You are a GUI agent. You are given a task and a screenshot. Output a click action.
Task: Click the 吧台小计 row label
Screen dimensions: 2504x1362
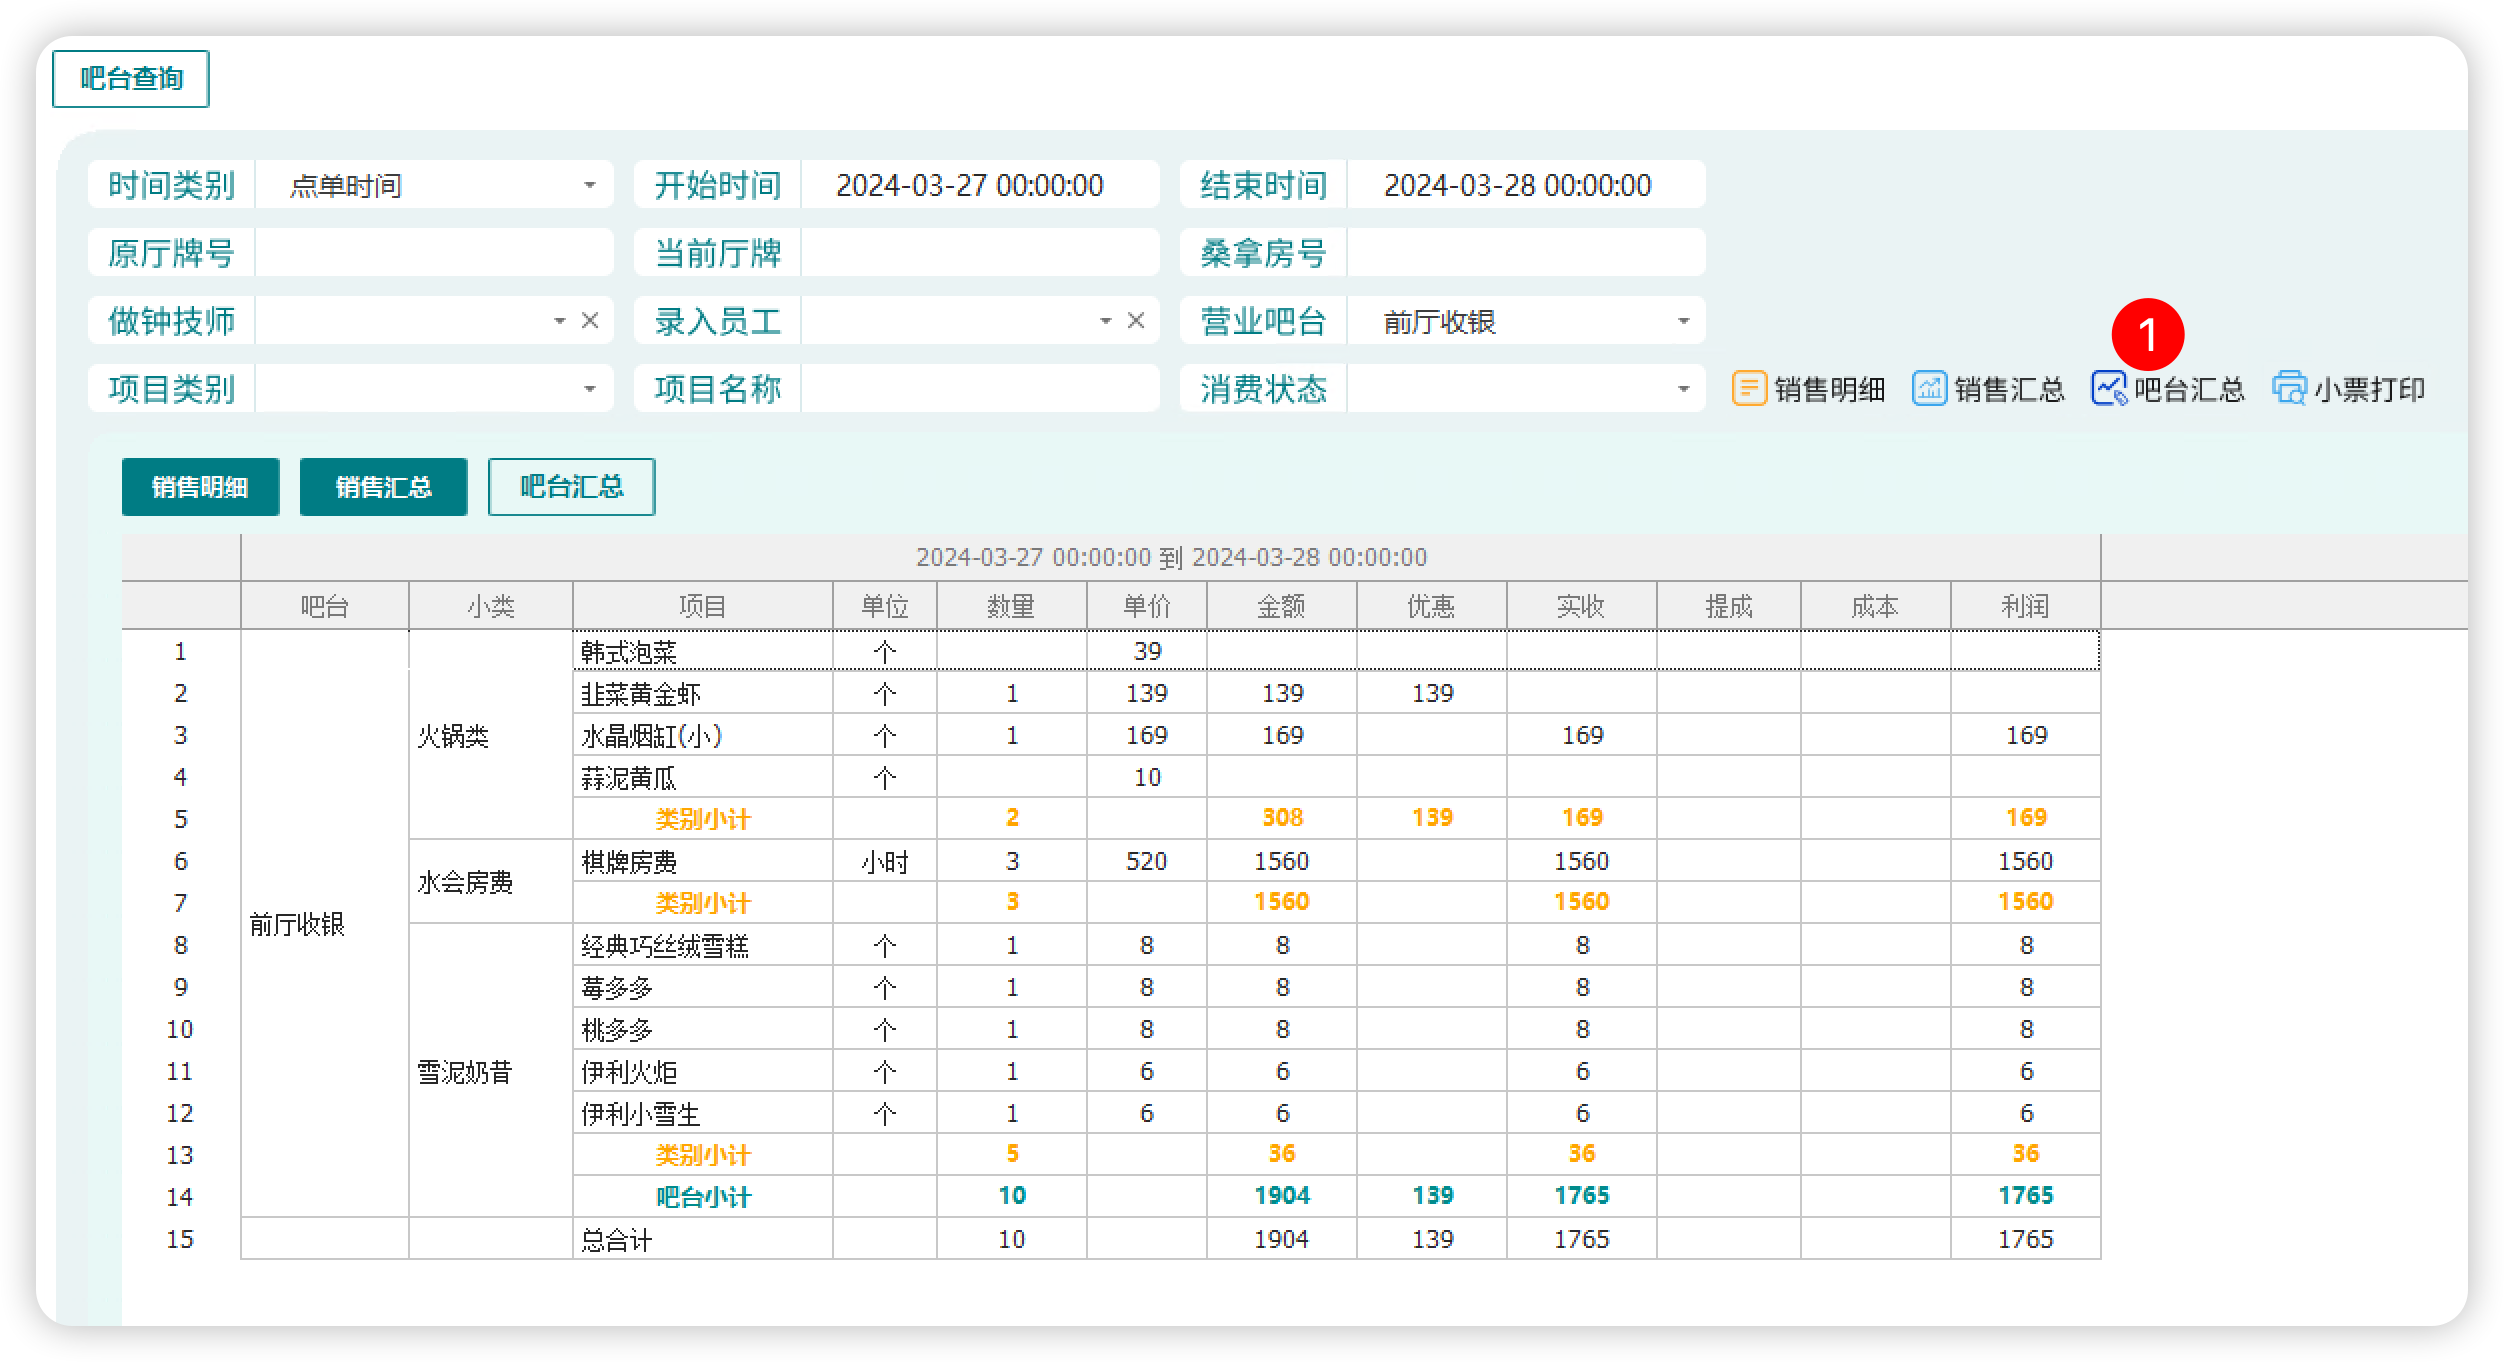pyautogui.click(x=703, y=1196)
